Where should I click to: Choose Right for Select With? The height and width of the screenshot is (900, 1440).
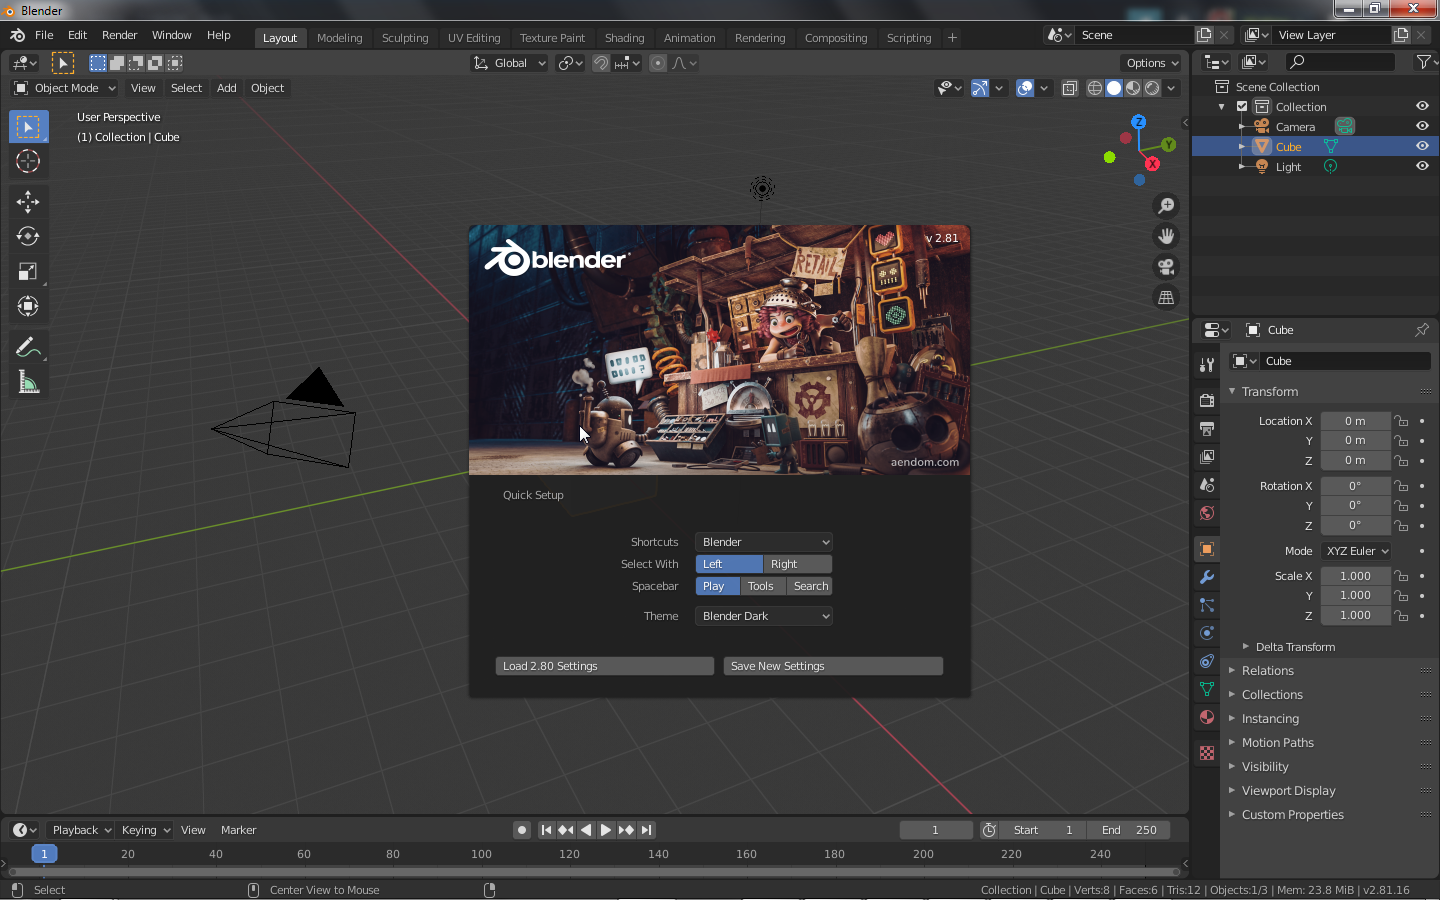797,564
